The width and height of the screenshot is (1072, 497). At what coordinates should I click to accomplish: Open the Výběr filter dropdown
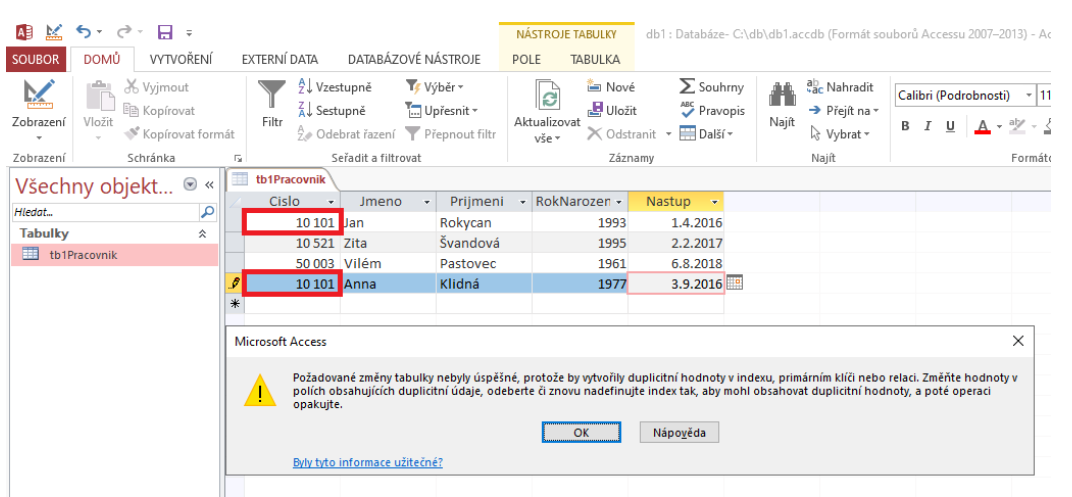pos(435,88)
